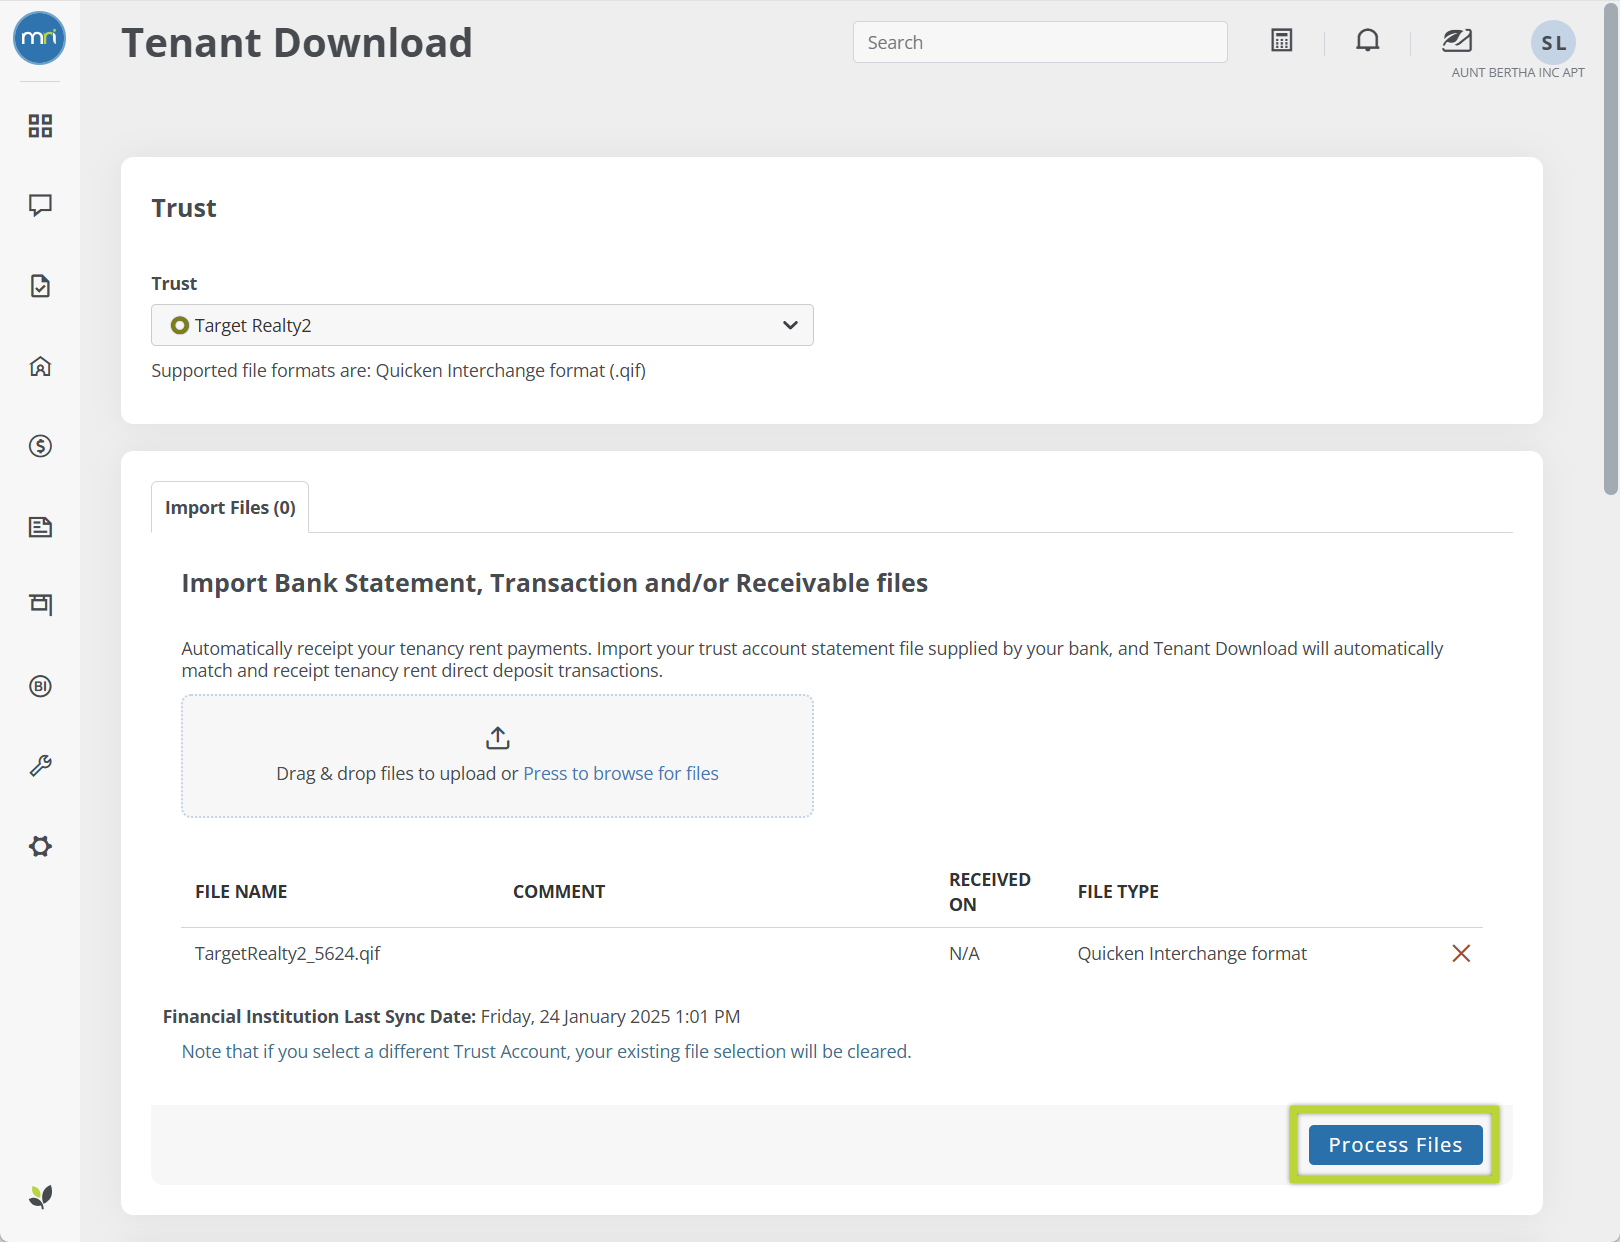Expand the Trust dropdown showing Target Realty2
The image size is (1620, 1242).
tap(482, 325)
